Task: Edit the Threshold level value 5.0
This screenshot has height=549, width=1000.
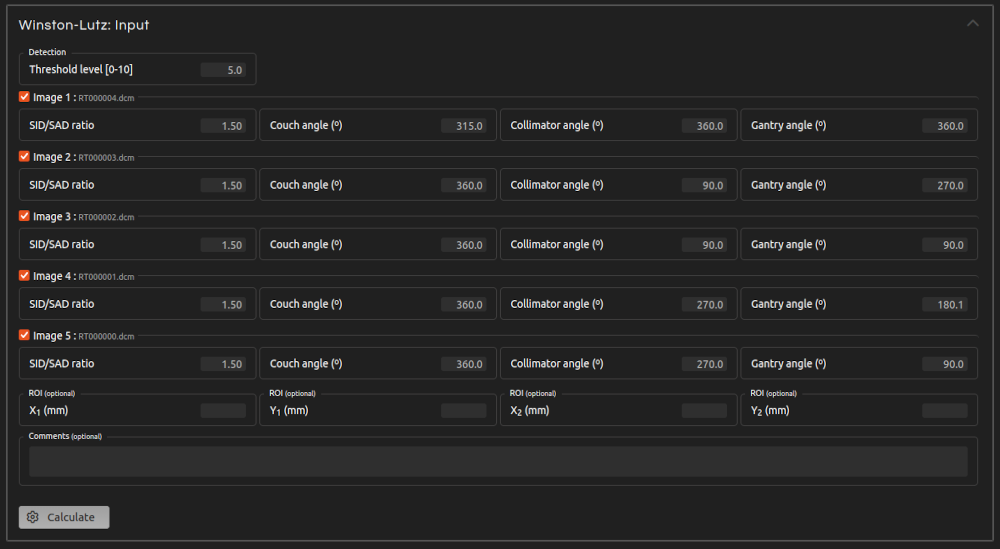Action: coord(223,70)
